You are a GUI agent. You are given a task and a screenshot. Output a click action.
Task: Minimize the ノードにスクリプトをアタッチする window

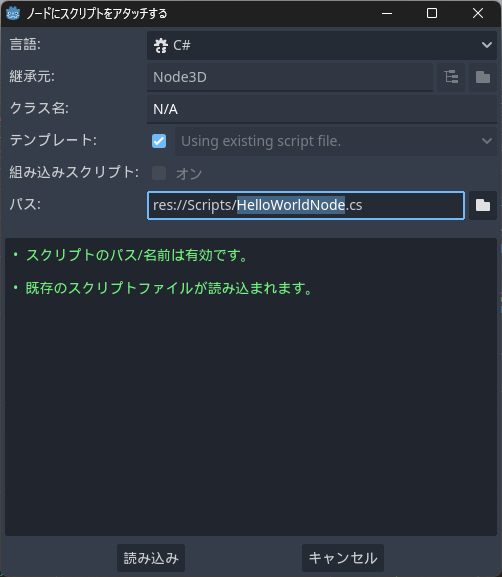(x=387, y=14)
